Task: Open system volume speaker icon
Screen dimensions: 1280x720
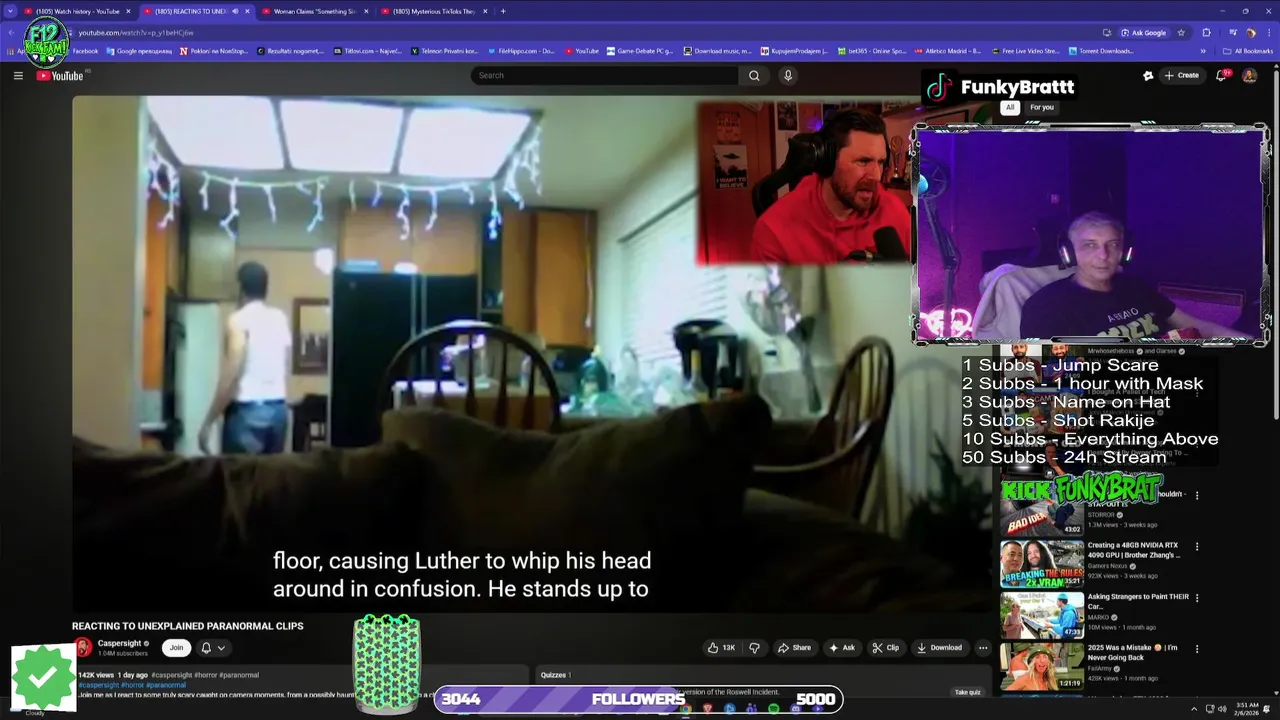Action: click(x=1222, y=709)
